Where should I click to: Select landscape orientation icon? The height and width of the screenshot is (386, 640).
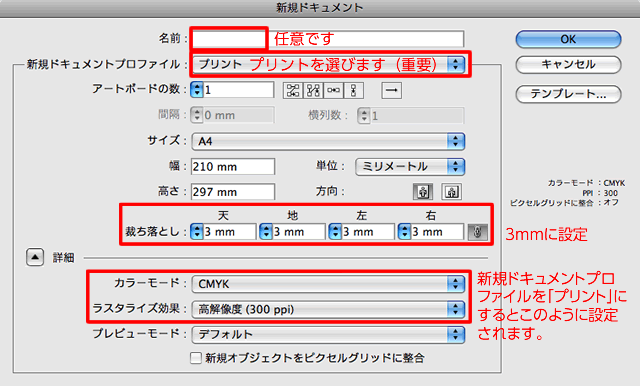[451, 191]
